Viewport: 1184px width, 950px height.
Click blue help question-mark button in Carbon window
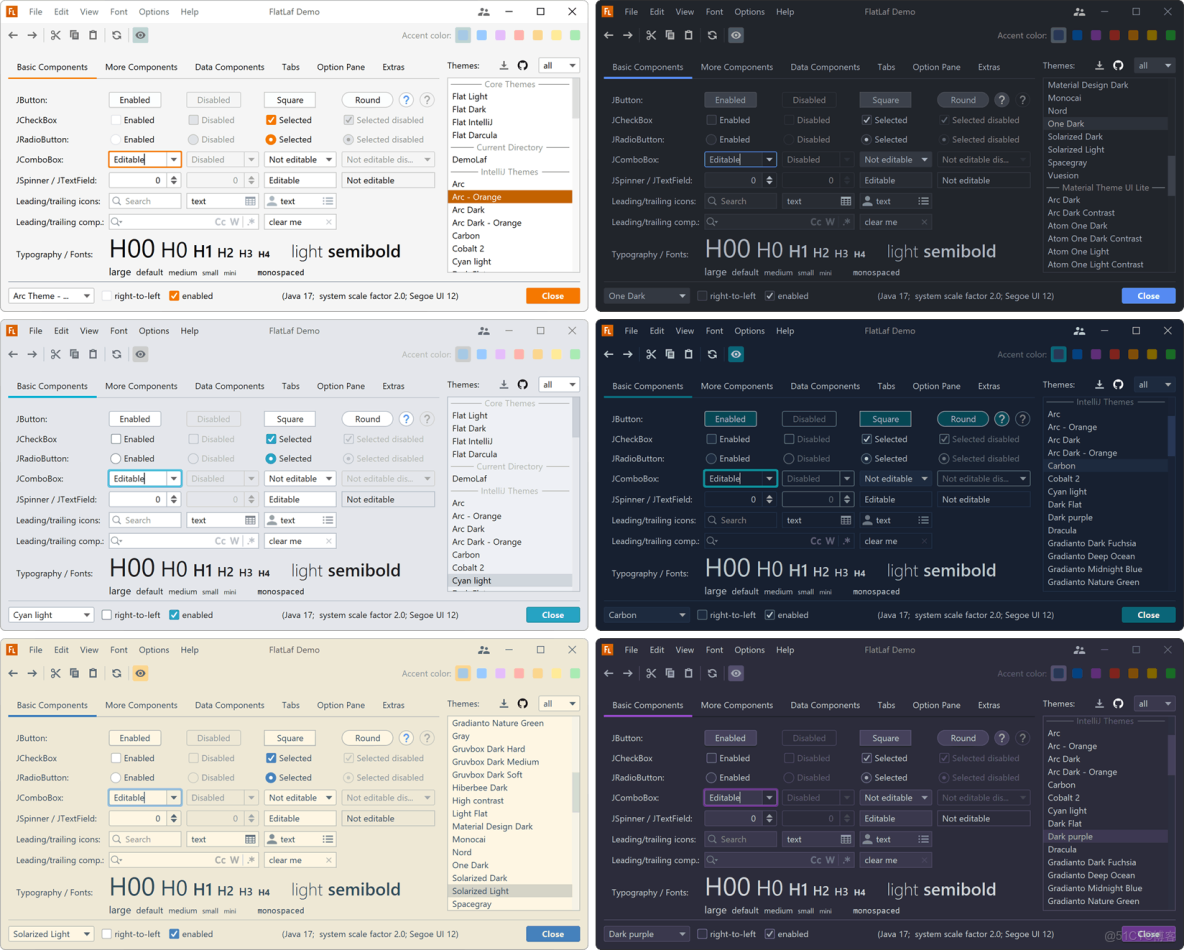(1002, 419)
